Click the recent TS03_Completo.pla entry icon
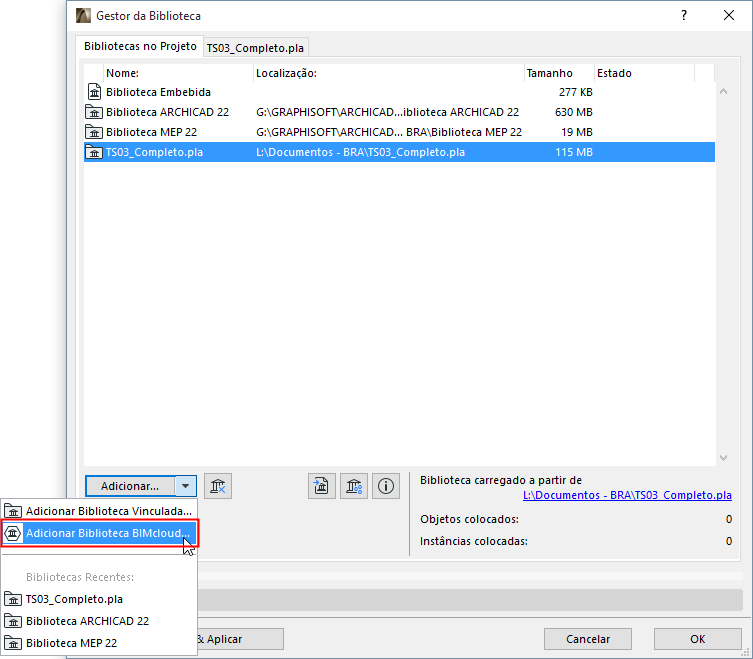Image resolution: width=753 pixels, height=659 pixels. 12,599
